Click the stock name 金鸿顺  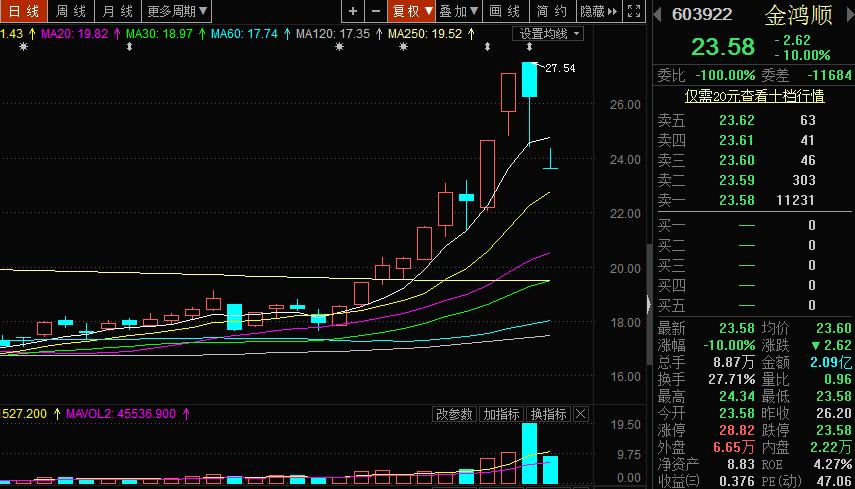pyautogui.click(x=798, y=15)
